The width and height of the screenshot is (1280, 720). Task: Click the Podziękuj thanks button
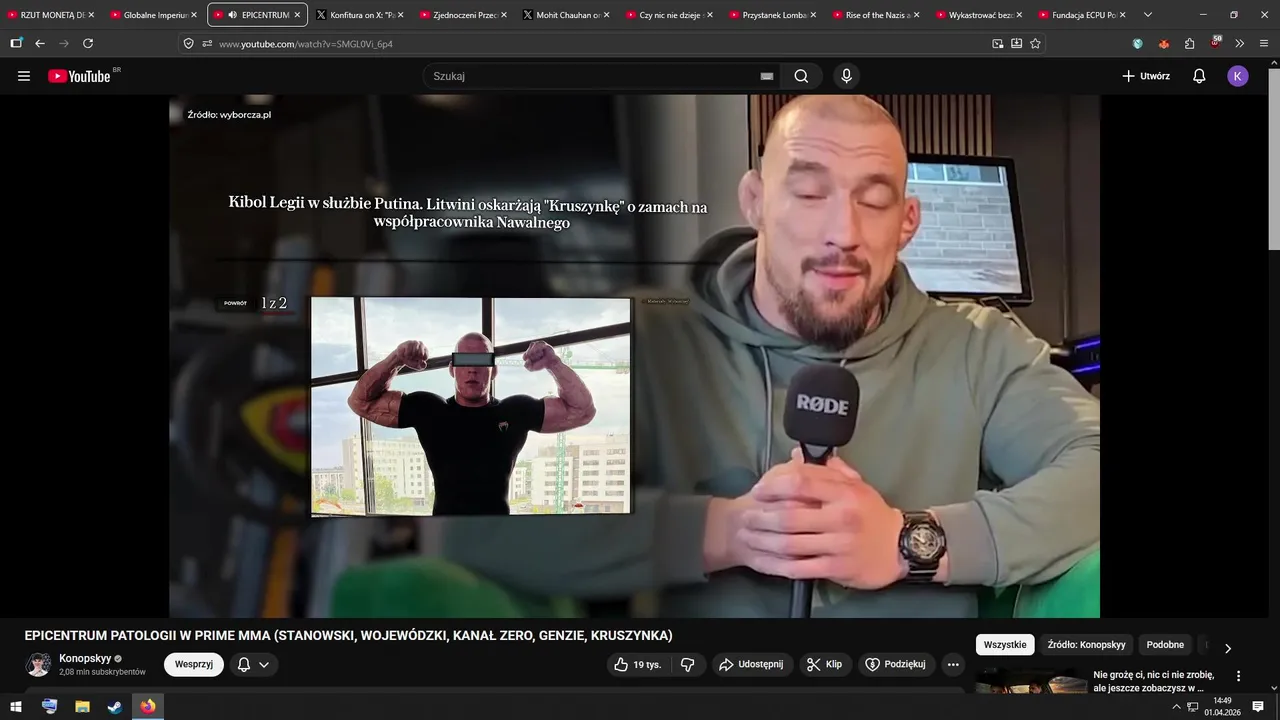tap(896, 664)
